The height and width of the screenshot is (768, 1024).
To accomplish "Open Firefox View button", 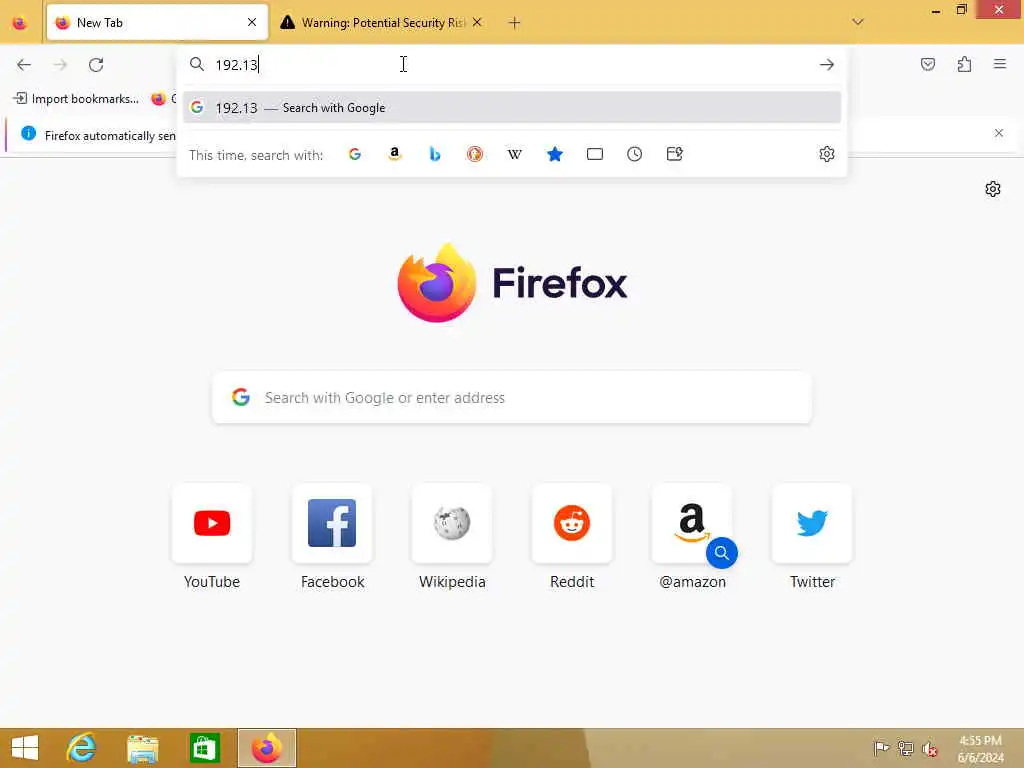I will 20,23.
